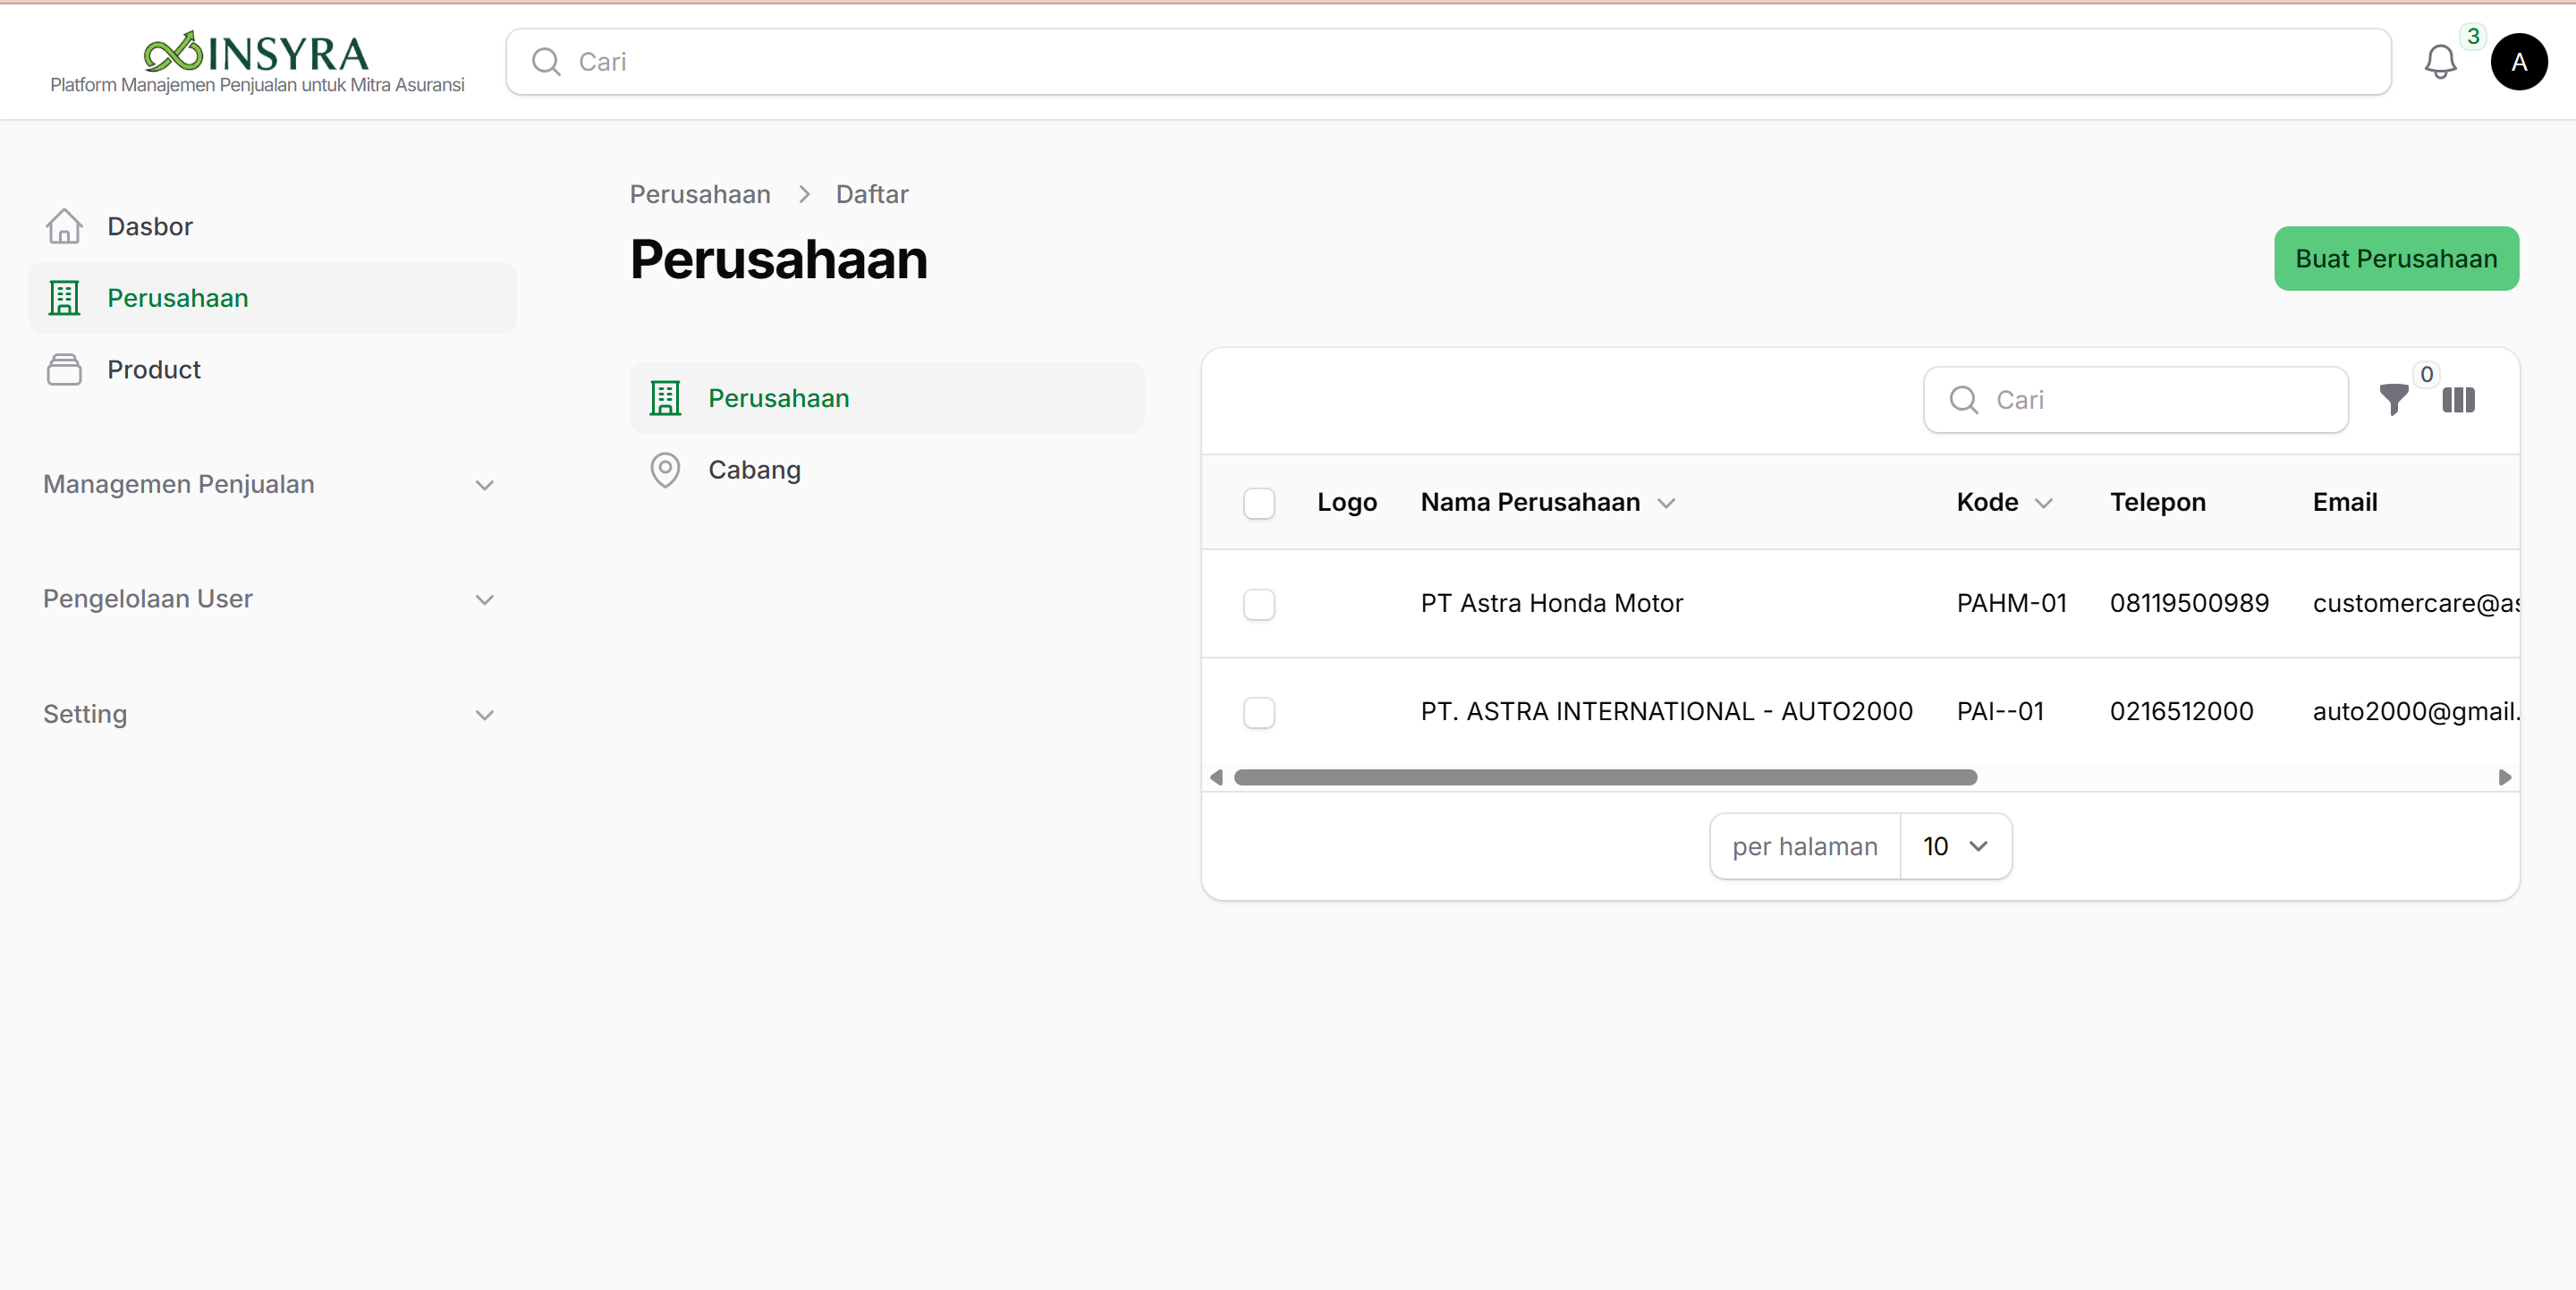This screenshot has width=2576, height=1290.
Task: Click the Dasbor home icon
Action: 64,226
